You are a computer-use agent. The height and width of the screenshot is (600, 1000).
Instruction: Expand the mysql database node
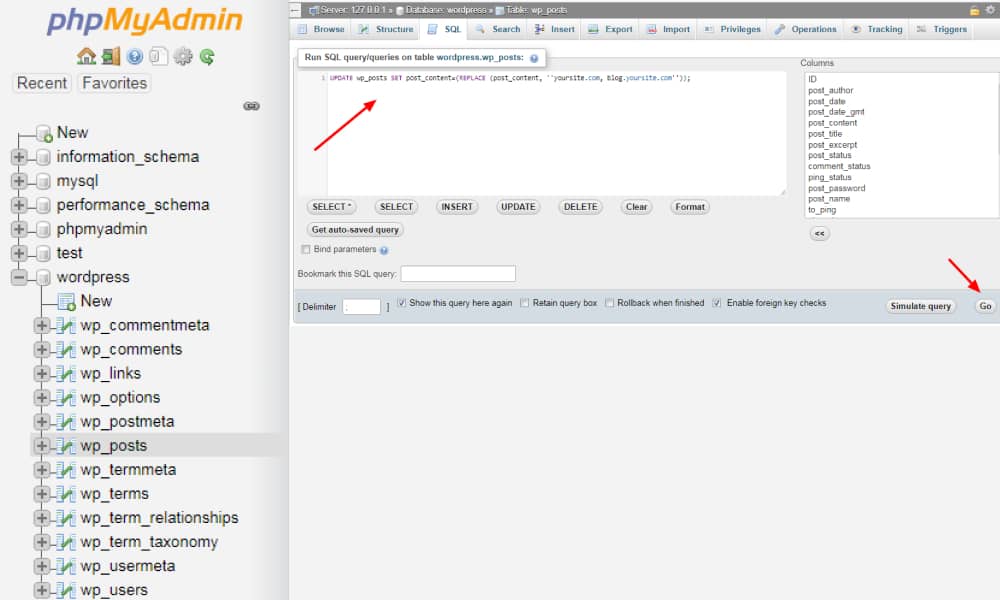pyautogui.click(x=19, y=181)
